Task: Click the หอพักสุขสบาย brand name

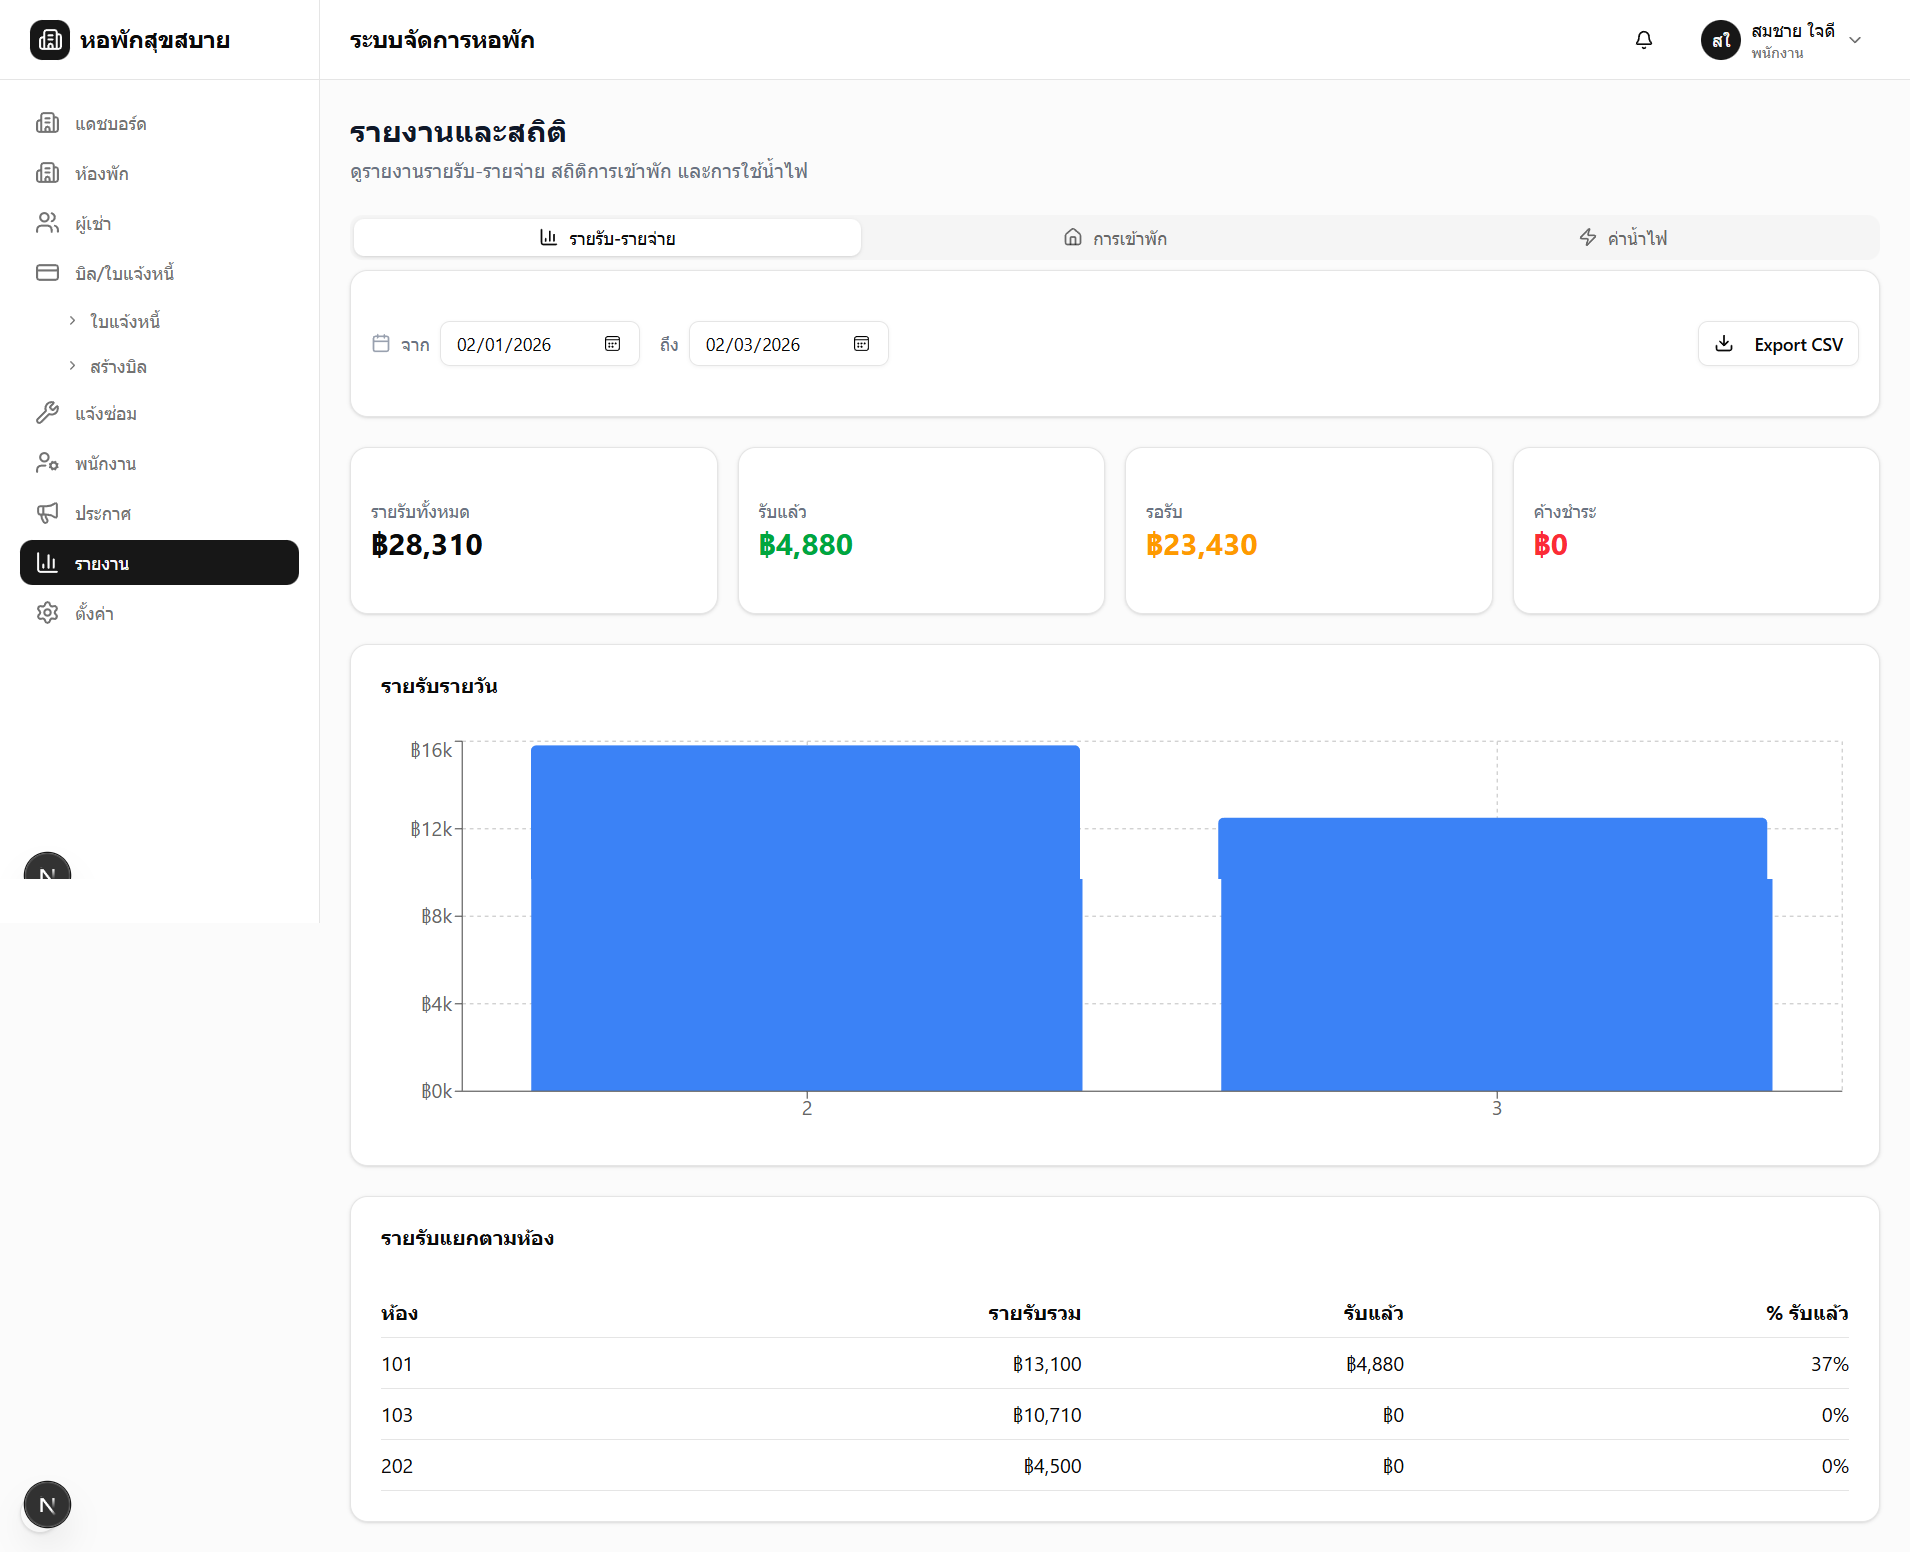Action: [x=155, y=40]
